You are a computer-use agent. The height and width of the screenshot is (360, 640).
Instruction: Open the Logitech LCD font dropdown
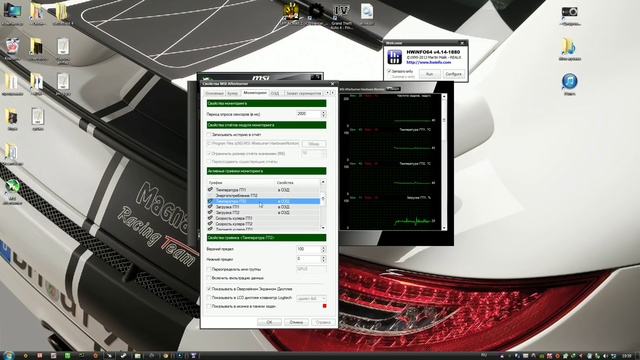(311, 298)
